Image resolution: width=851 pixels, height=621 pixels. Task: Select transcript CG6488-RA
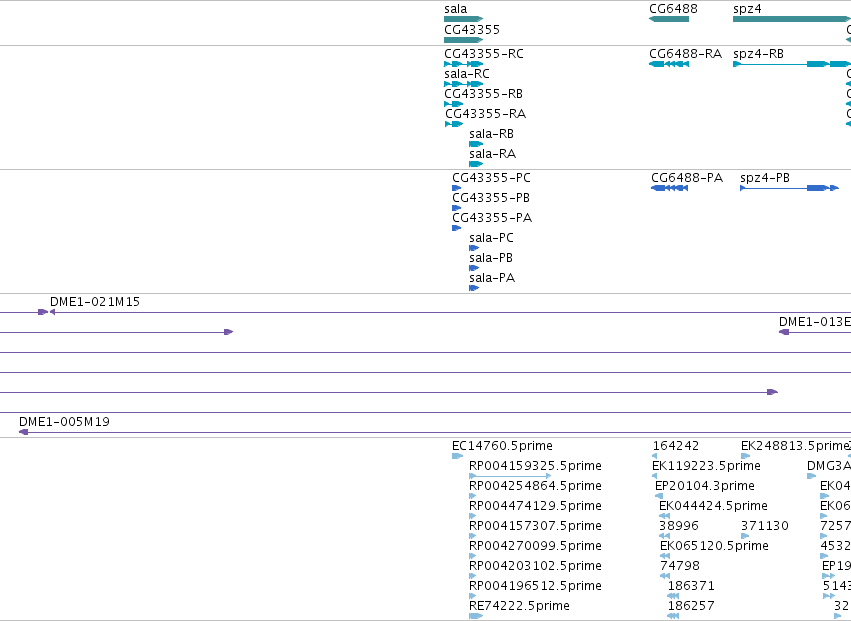[685, 54]
